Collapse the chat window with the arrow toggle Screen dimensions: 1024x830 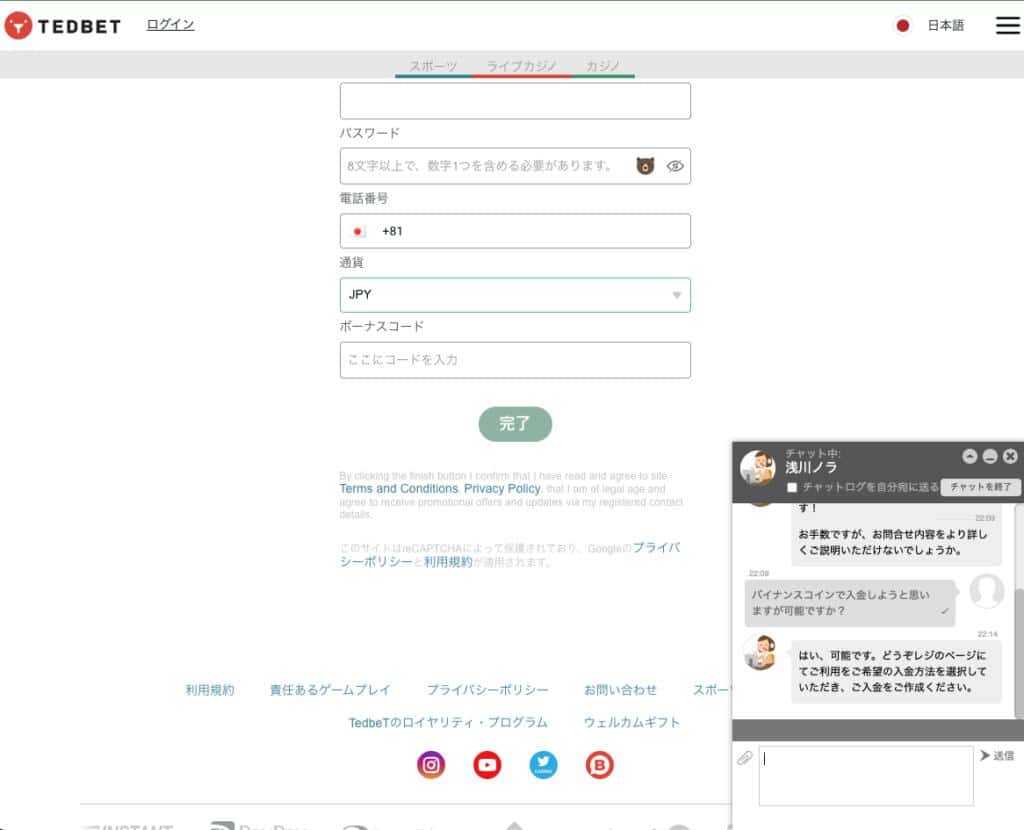(967, 455)
